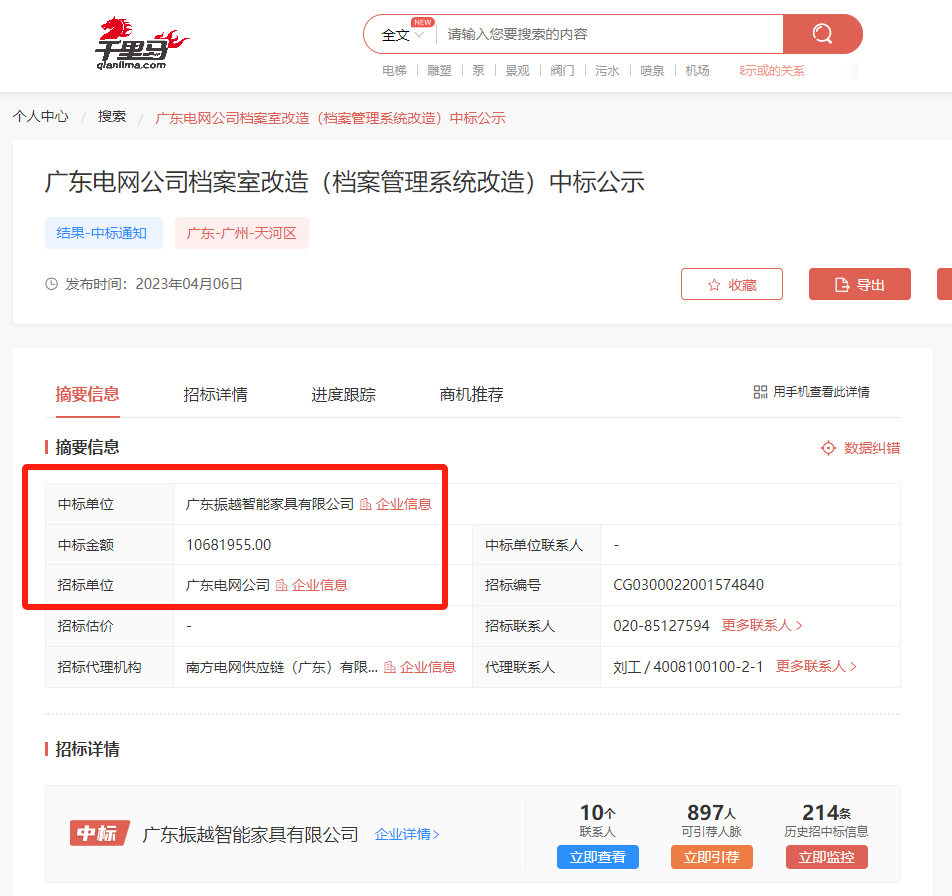This screenshot has width=952, height=896.
Task: Open 企业信息 for 南方电网供应链
Action: [428, 667]
